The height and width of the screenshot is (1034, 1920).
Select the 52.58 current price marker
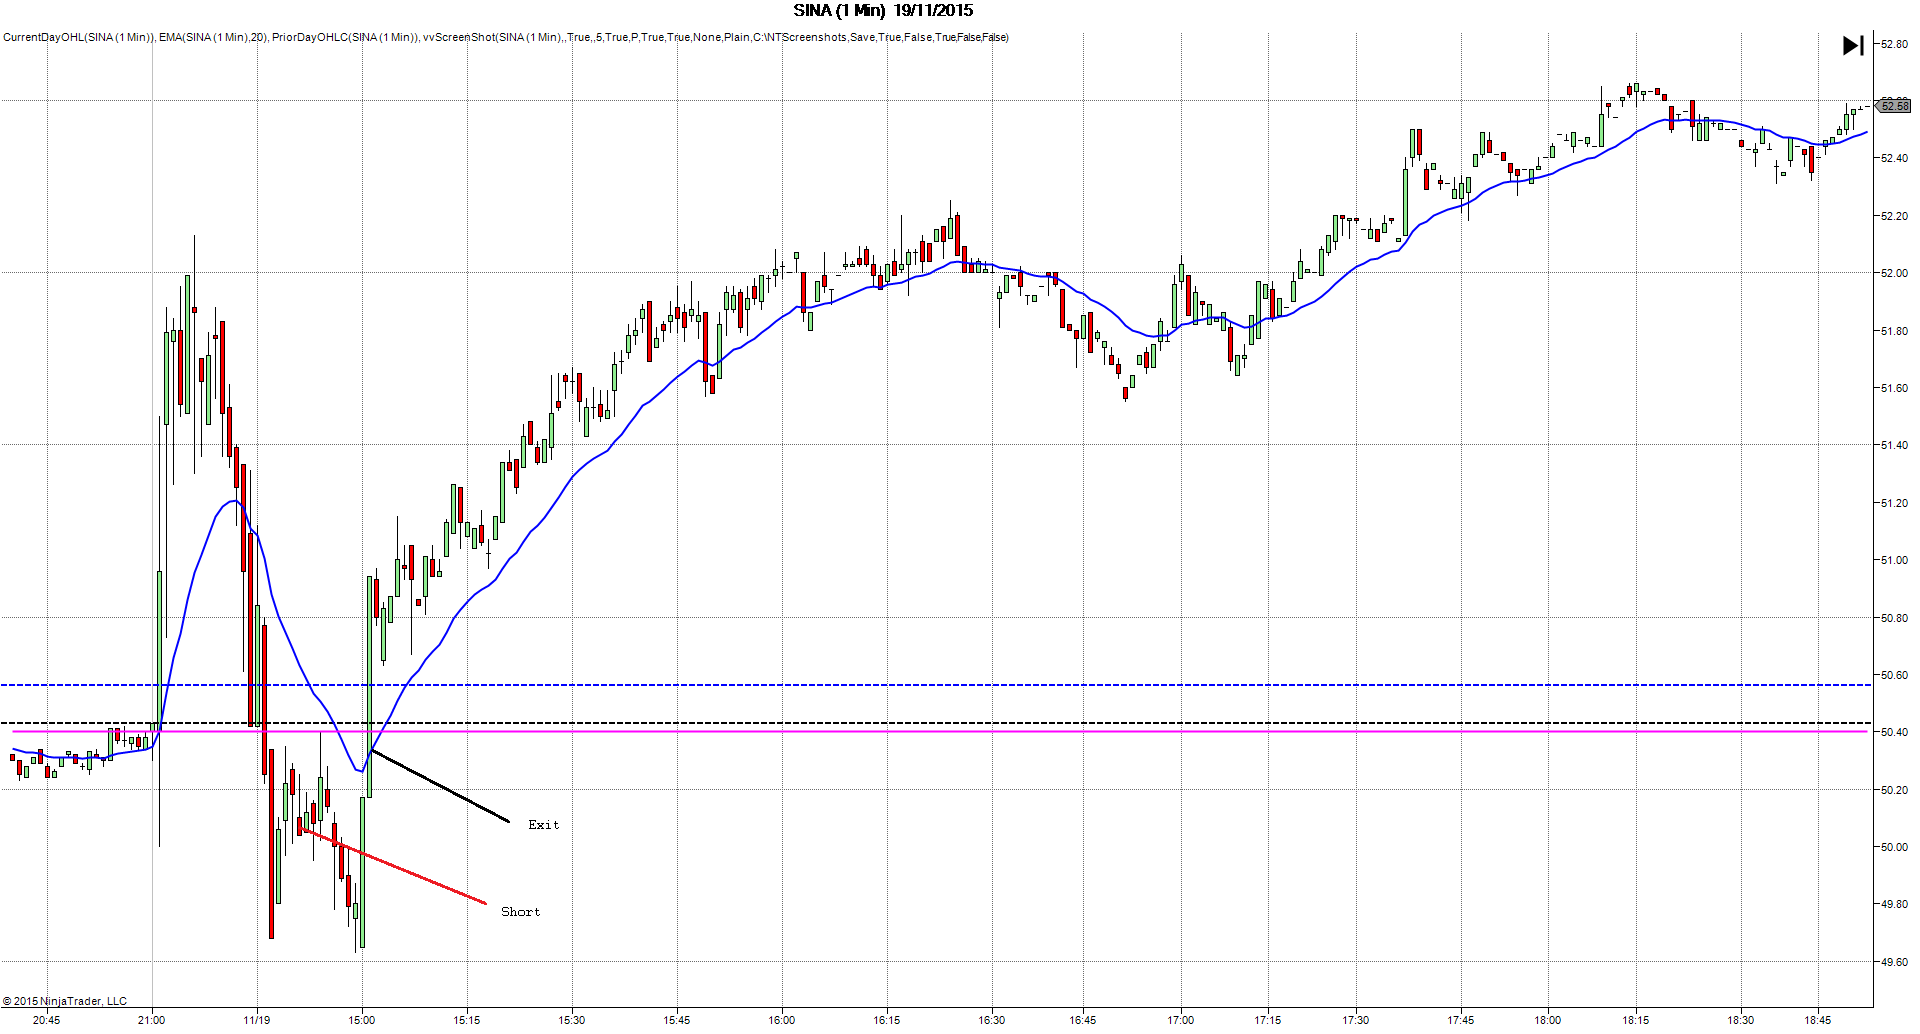[x=1894, y=105]
